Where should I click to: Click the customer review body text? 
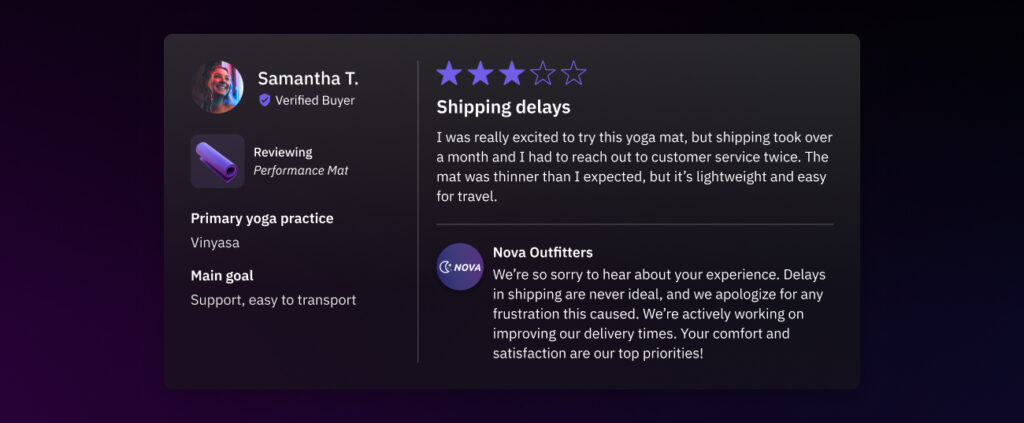[634, 167]
